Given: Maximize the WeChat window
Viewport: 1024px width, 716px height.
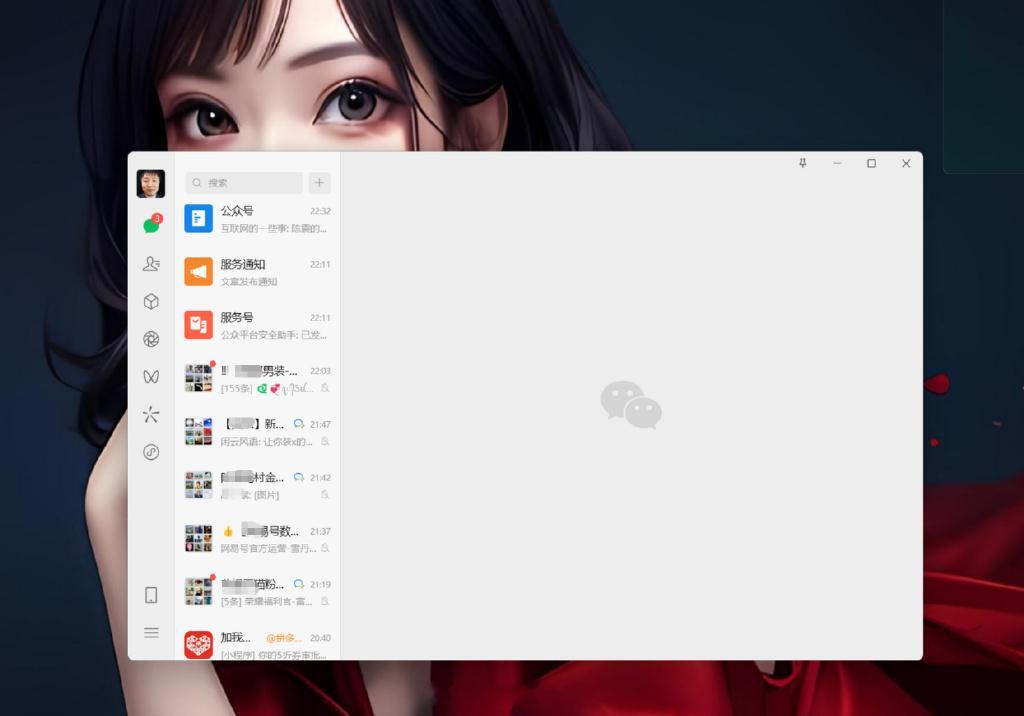Looking at the screenshot, I should pyautogui.click(x=871, y=163).
